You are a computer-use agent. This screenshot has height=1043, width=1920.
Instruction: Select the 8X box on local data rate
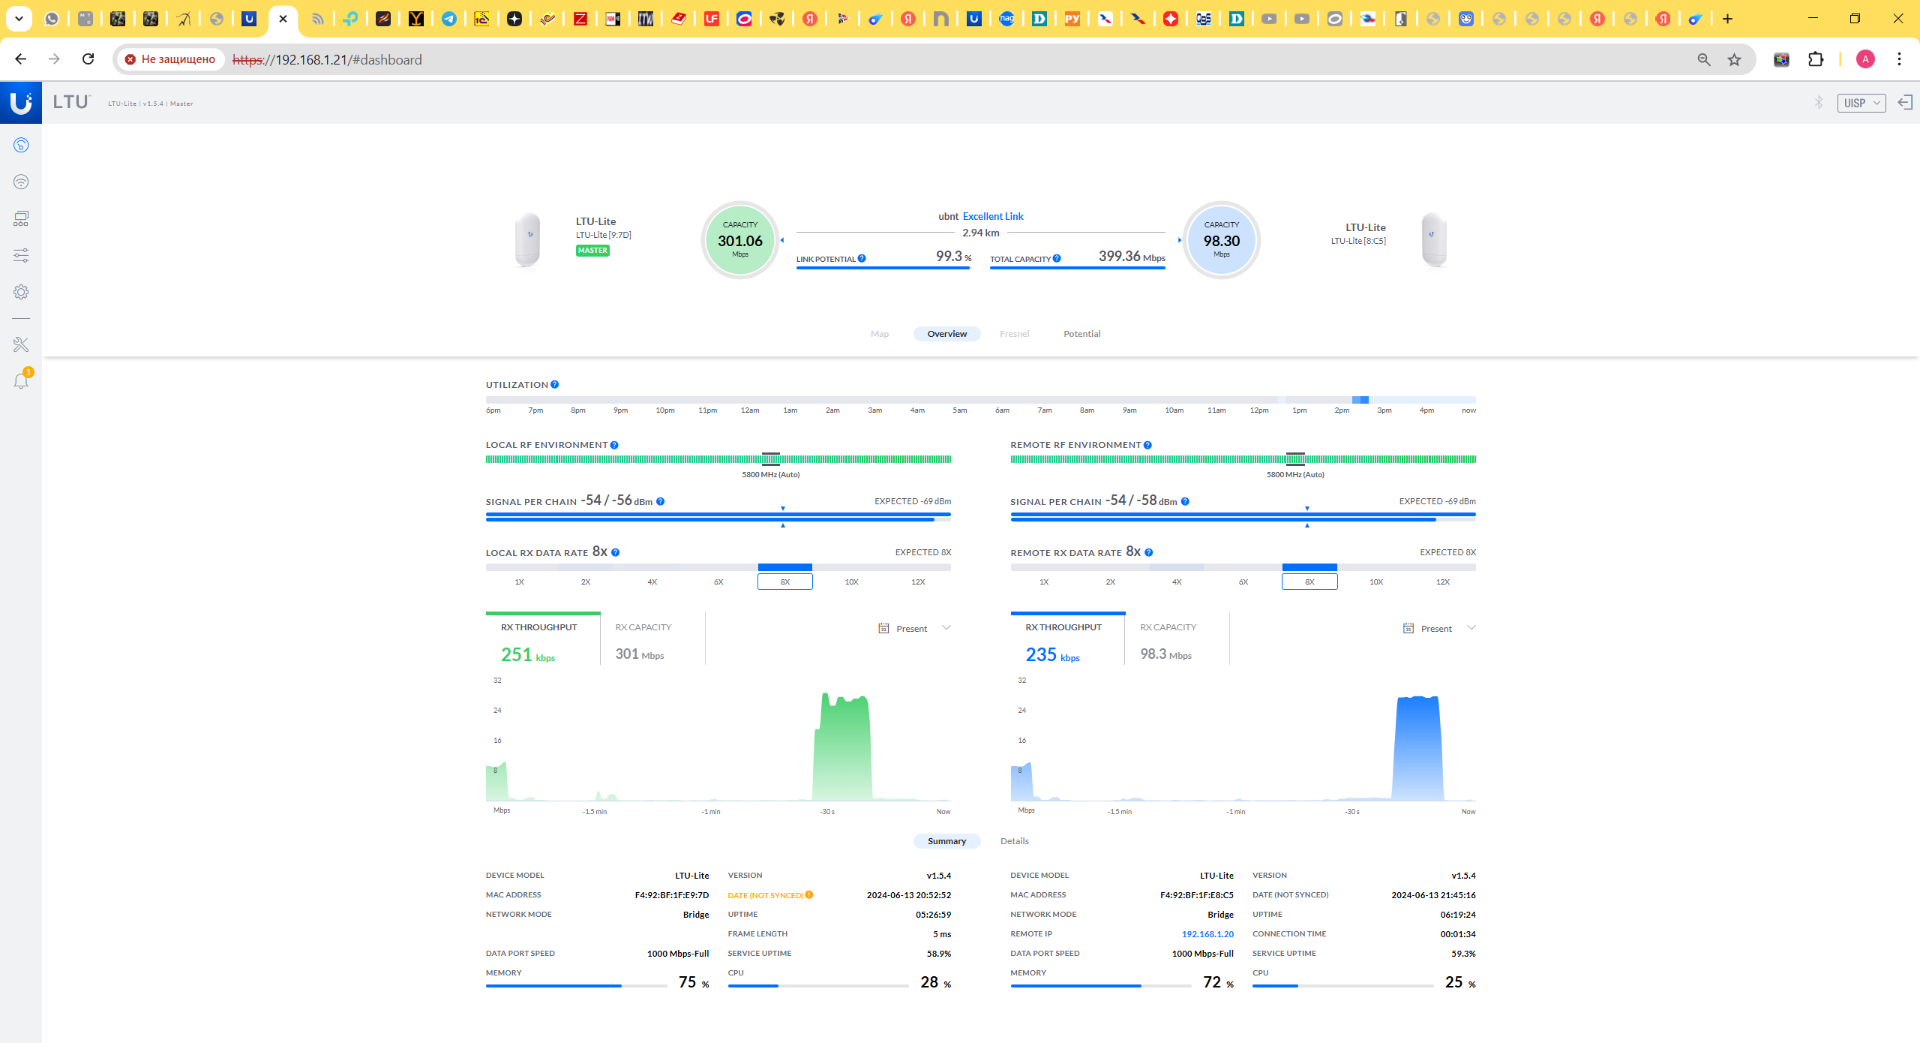[x=785, y=582]
